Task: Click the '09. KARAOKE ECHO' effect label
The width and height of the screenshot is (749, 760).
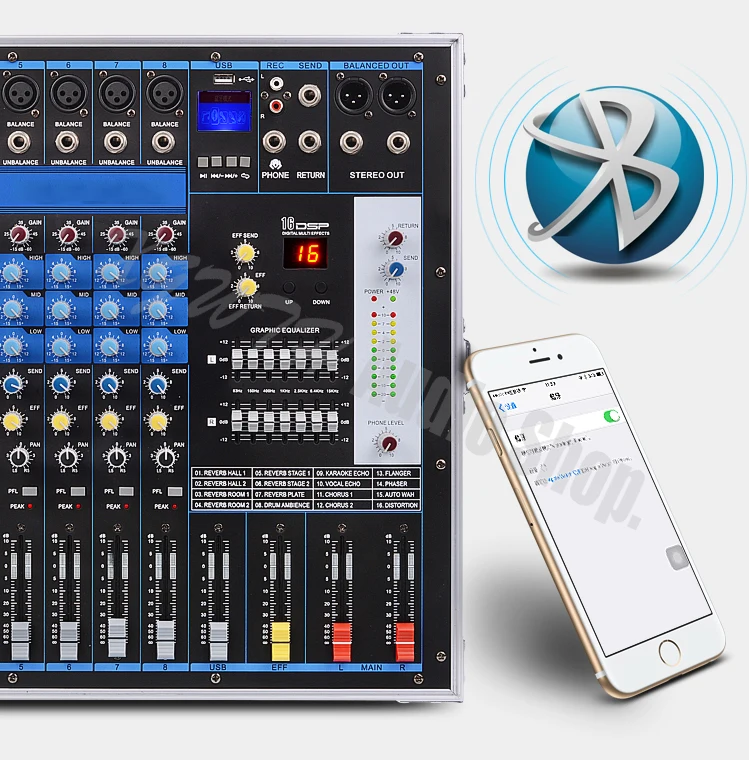Action: click(x=342, y=473)
